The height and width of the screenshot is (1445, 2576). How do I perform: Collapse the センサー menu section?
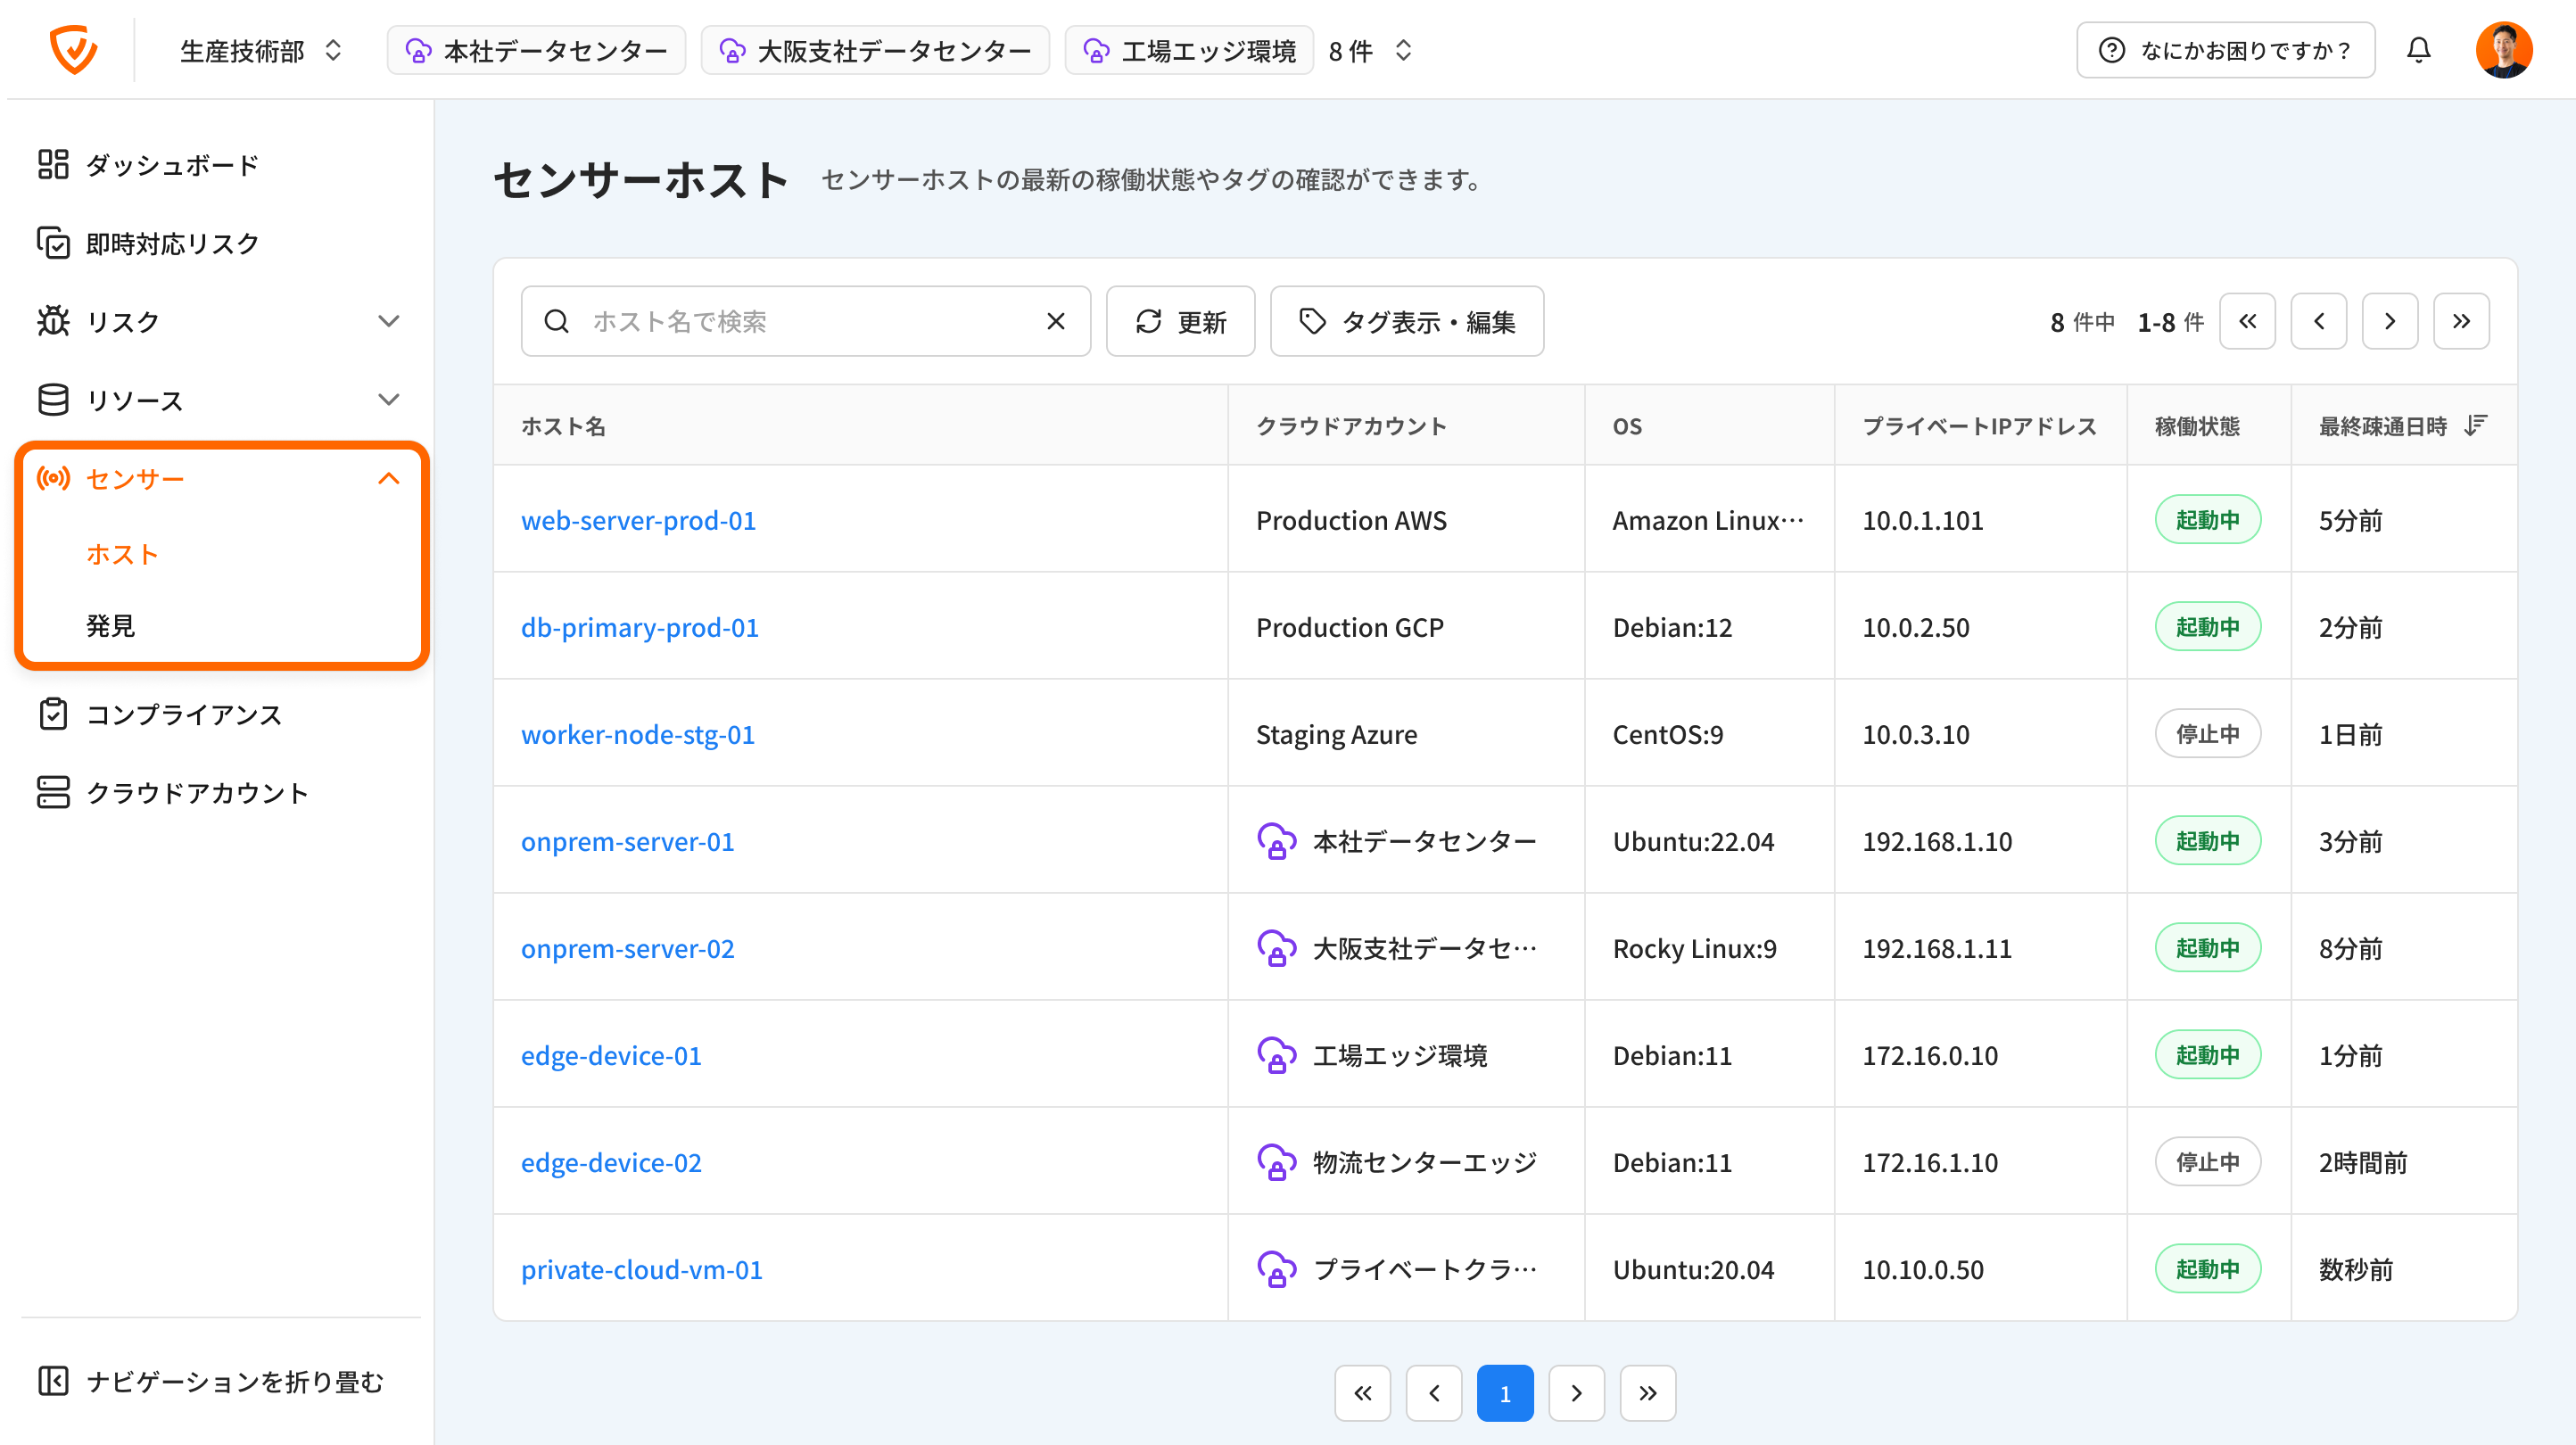(x=388, y=479)
